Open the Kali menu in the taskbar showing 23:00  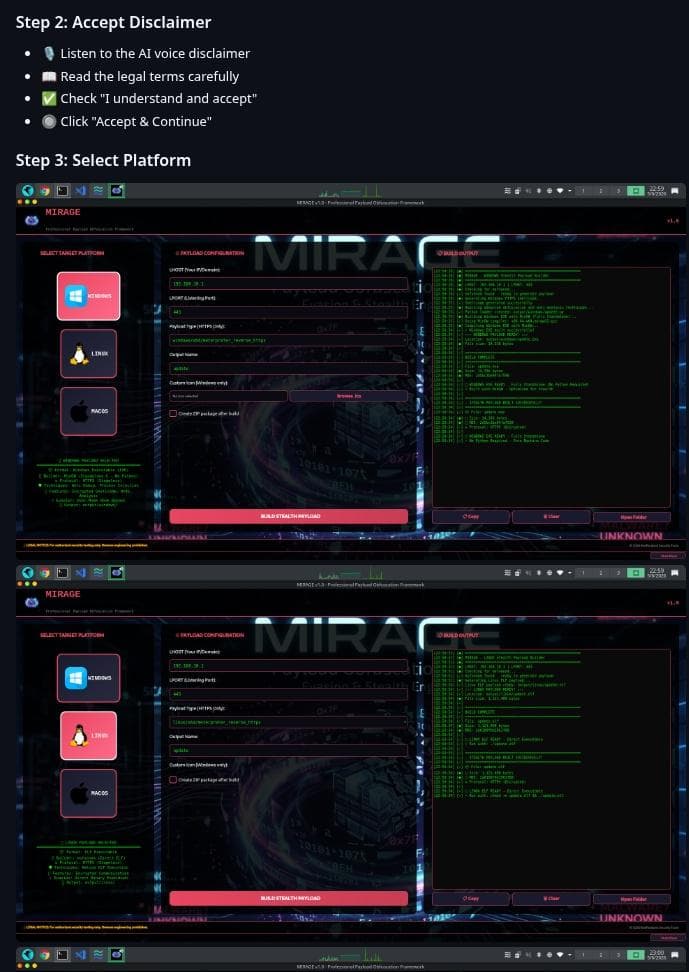pos(28,954)
